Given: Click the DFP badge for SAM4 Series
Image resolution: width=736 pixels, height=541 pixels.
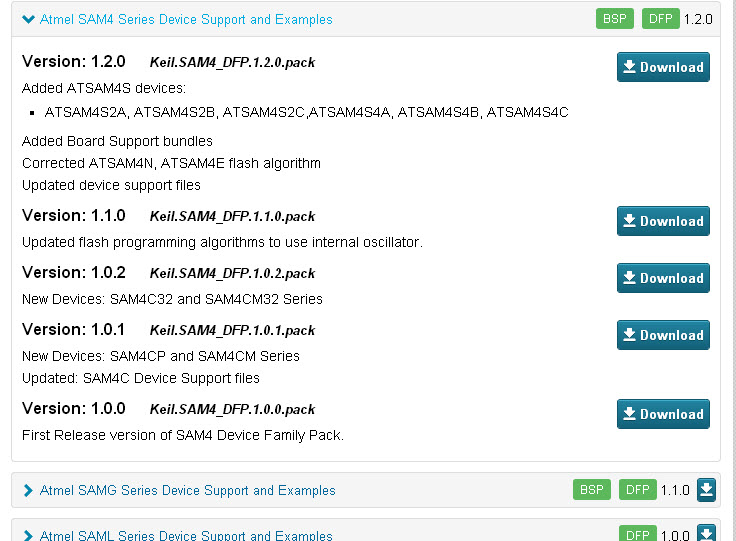Looking at the screenshot, I should 660,19.
